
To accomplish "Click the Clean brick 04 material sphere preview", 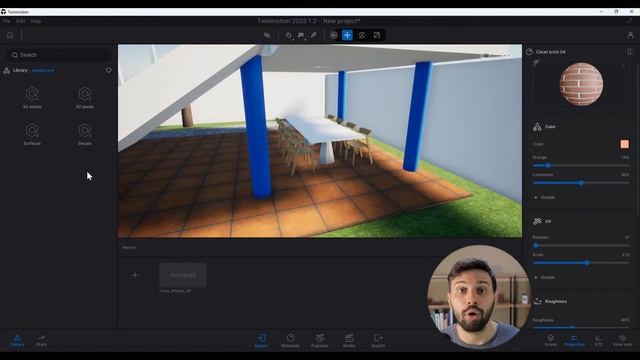I will [x=581, y=84].
